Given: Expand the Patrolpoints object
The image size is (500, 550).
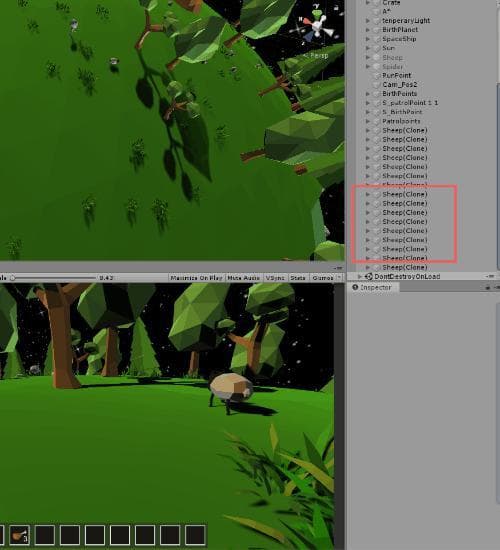Looking at the screenshot, I should pyautogui.click(x=368, y=121).
